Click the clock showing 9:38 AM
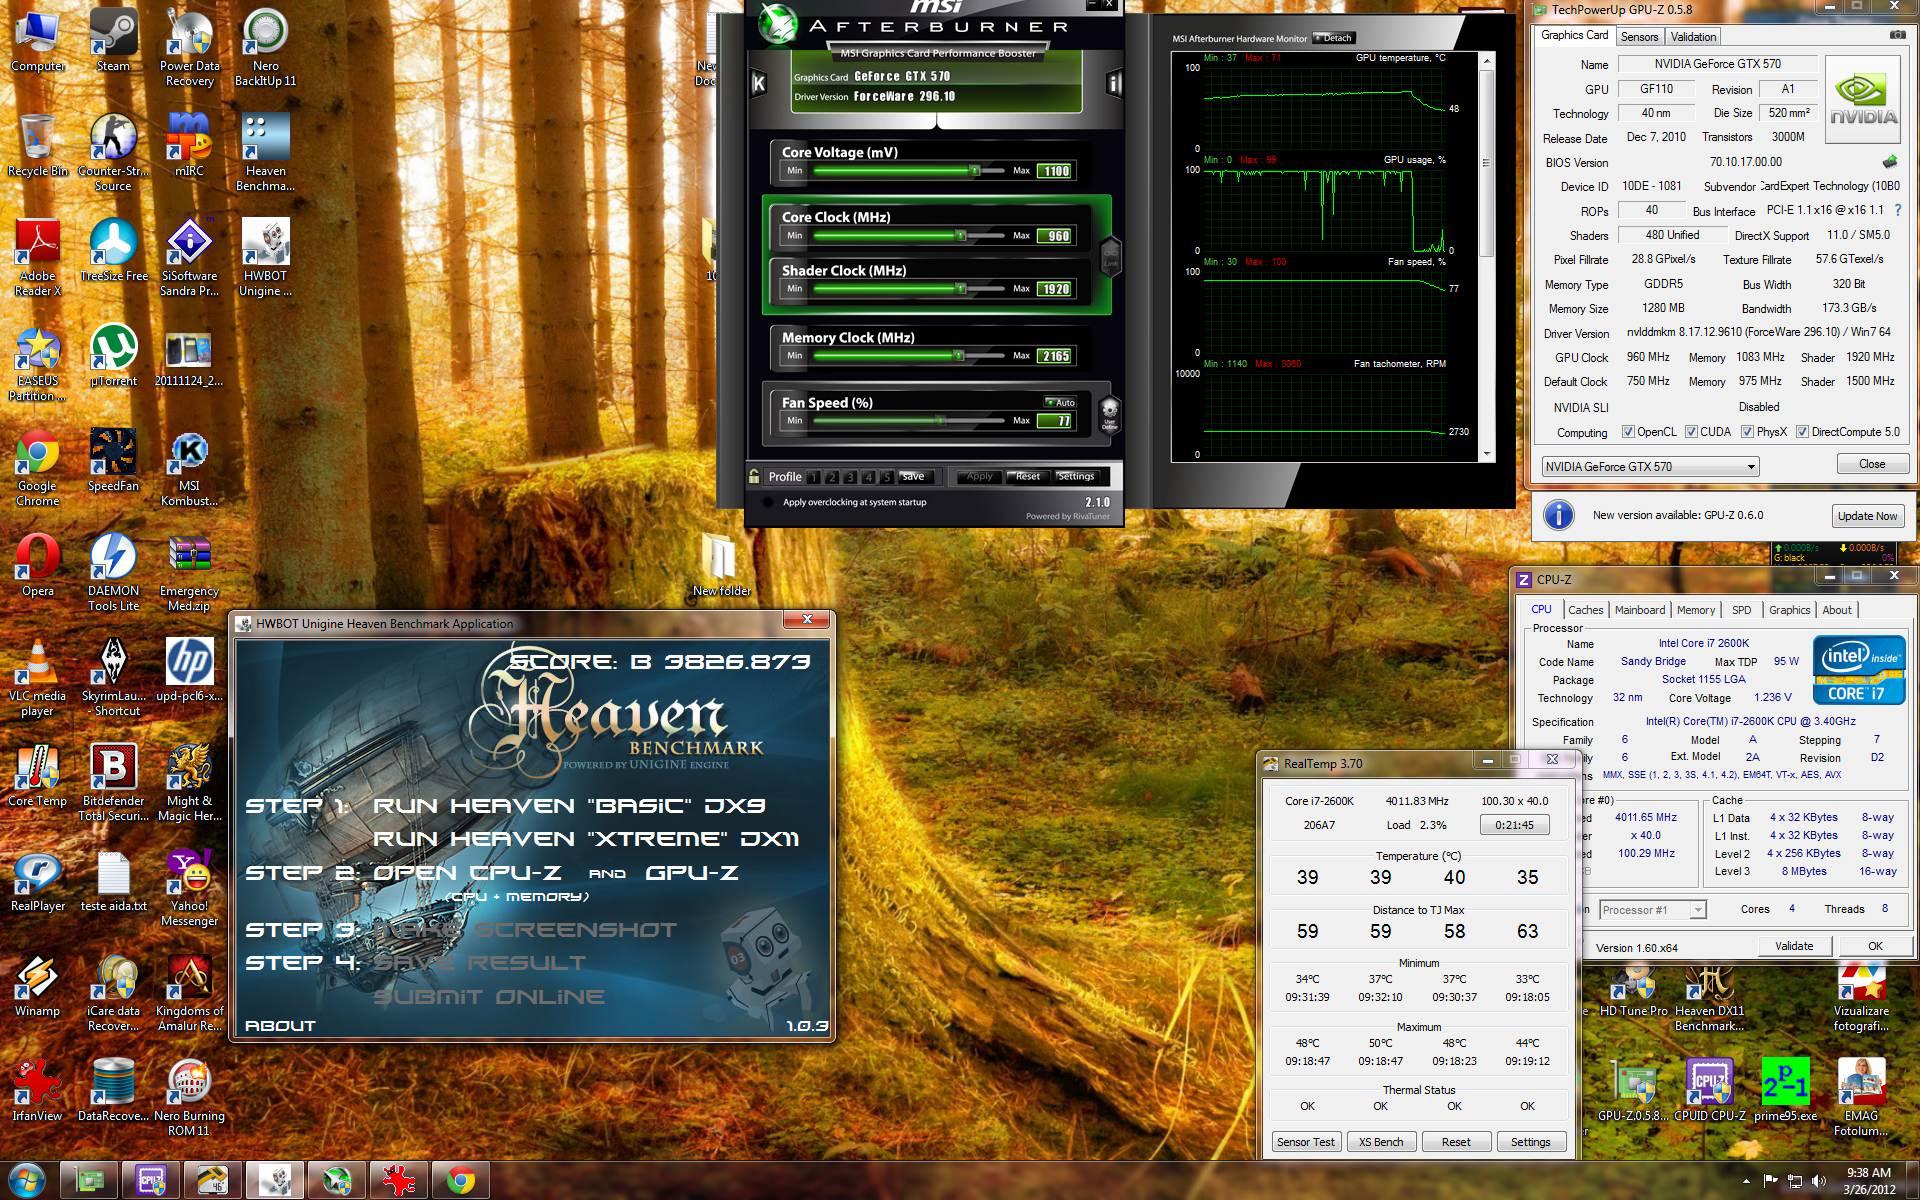The width and height of the screenshot is (1920, 1200). coord(1868,1172)
